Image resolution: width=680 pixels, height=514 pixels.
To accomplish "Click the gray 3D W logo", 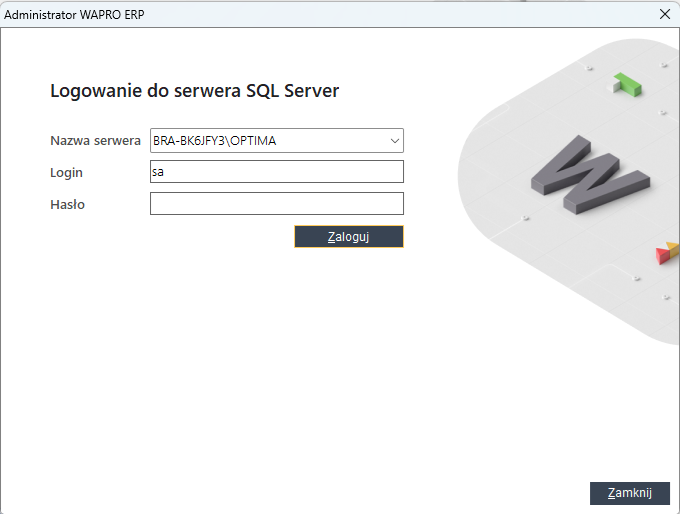I will point(590,174).
